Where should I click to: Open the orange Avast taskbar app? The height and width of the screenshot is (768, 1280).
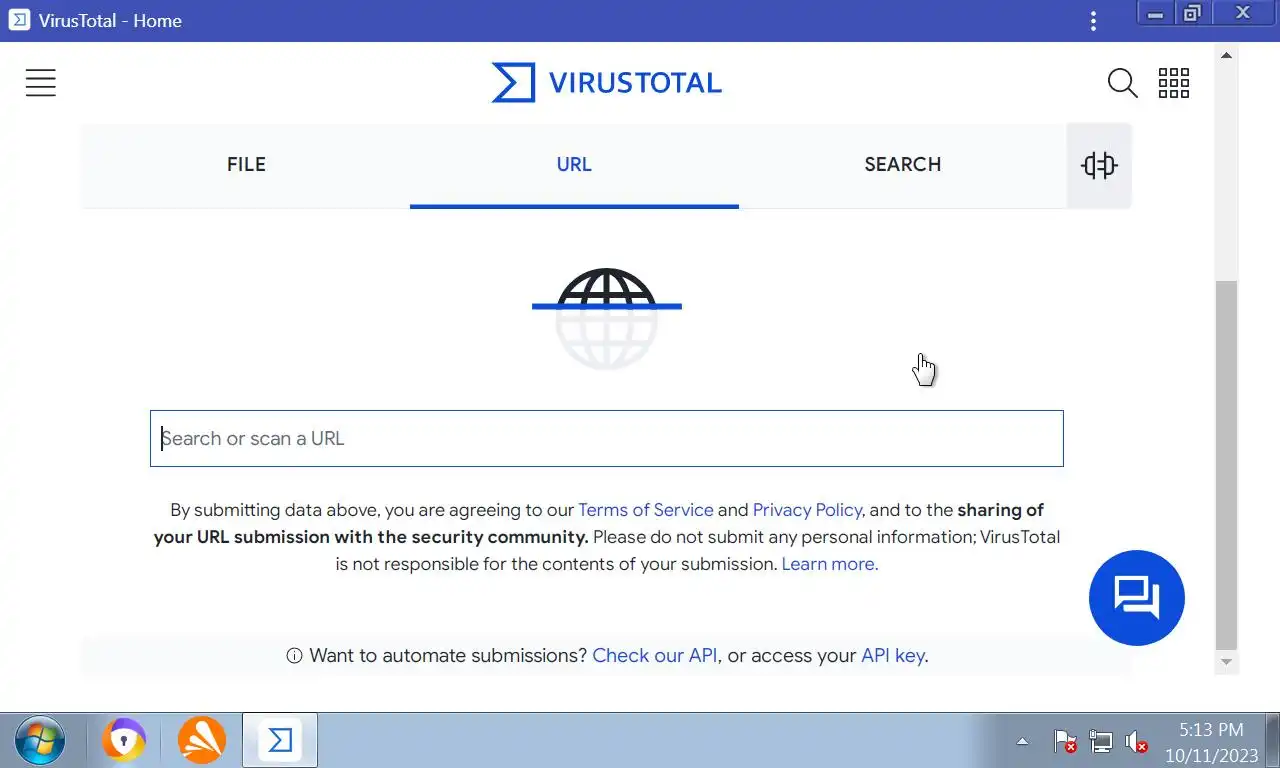tap(201, 741)
